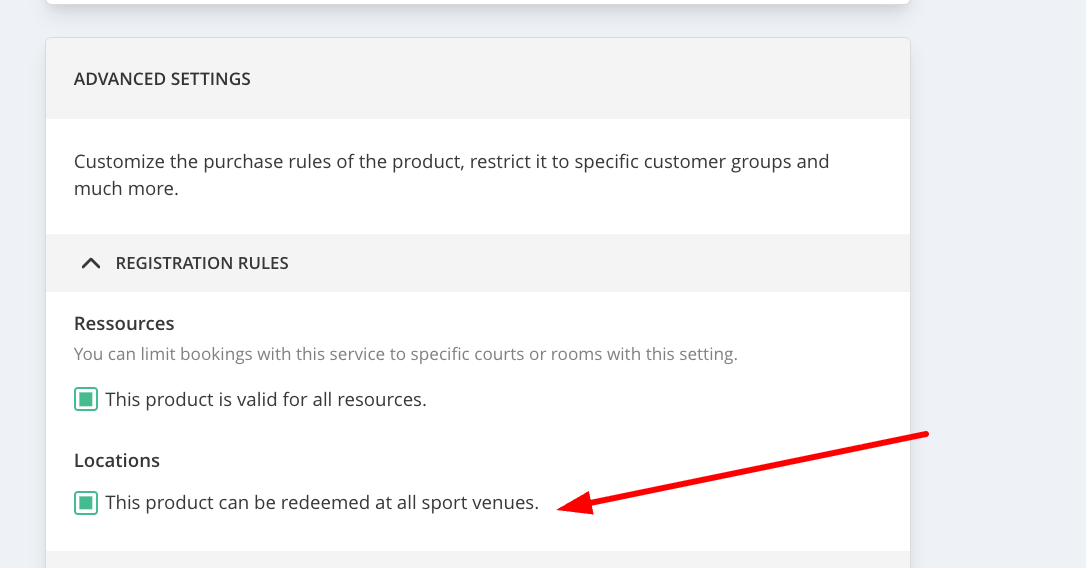The height and width of the screenshot is (568, 1086).
Task: Select the Ressources heading
Action: [124, 324]
